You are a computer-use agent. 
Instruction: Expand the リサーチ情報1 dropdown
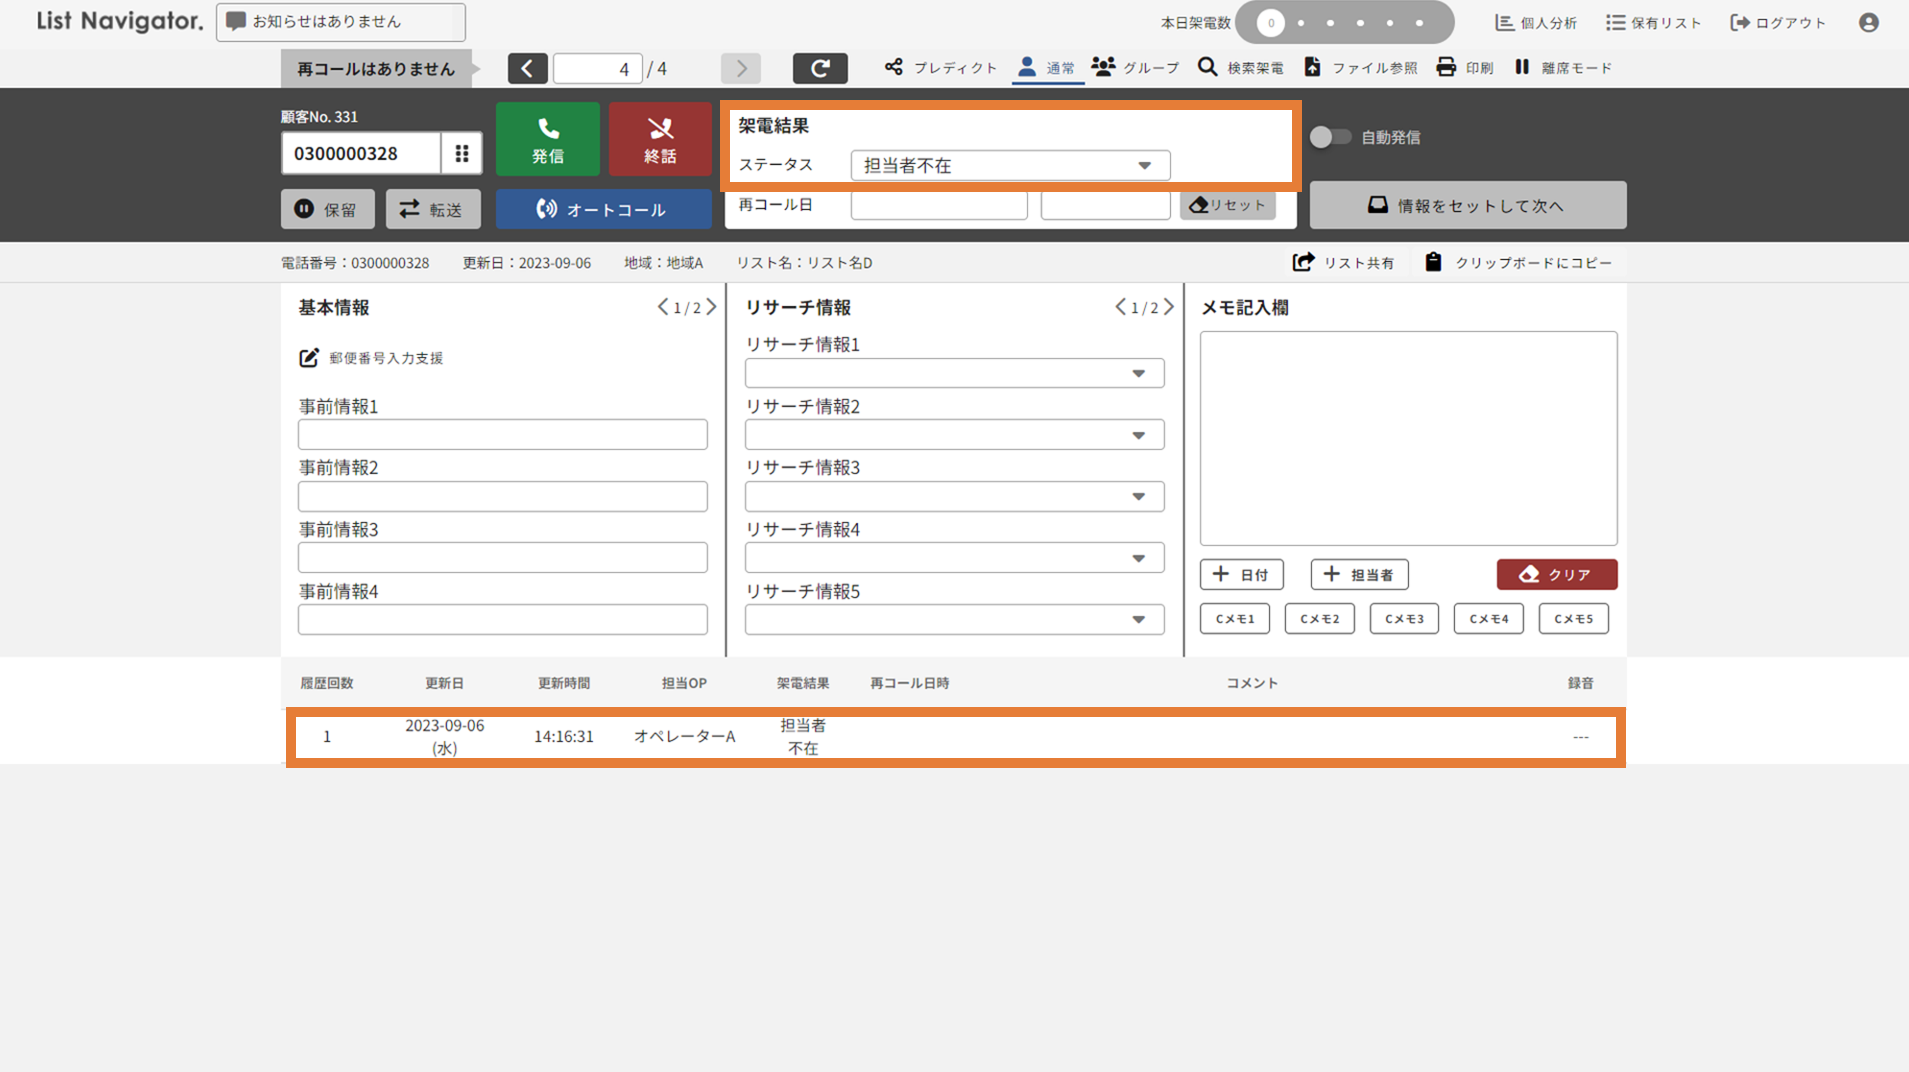tap(954, 373)
